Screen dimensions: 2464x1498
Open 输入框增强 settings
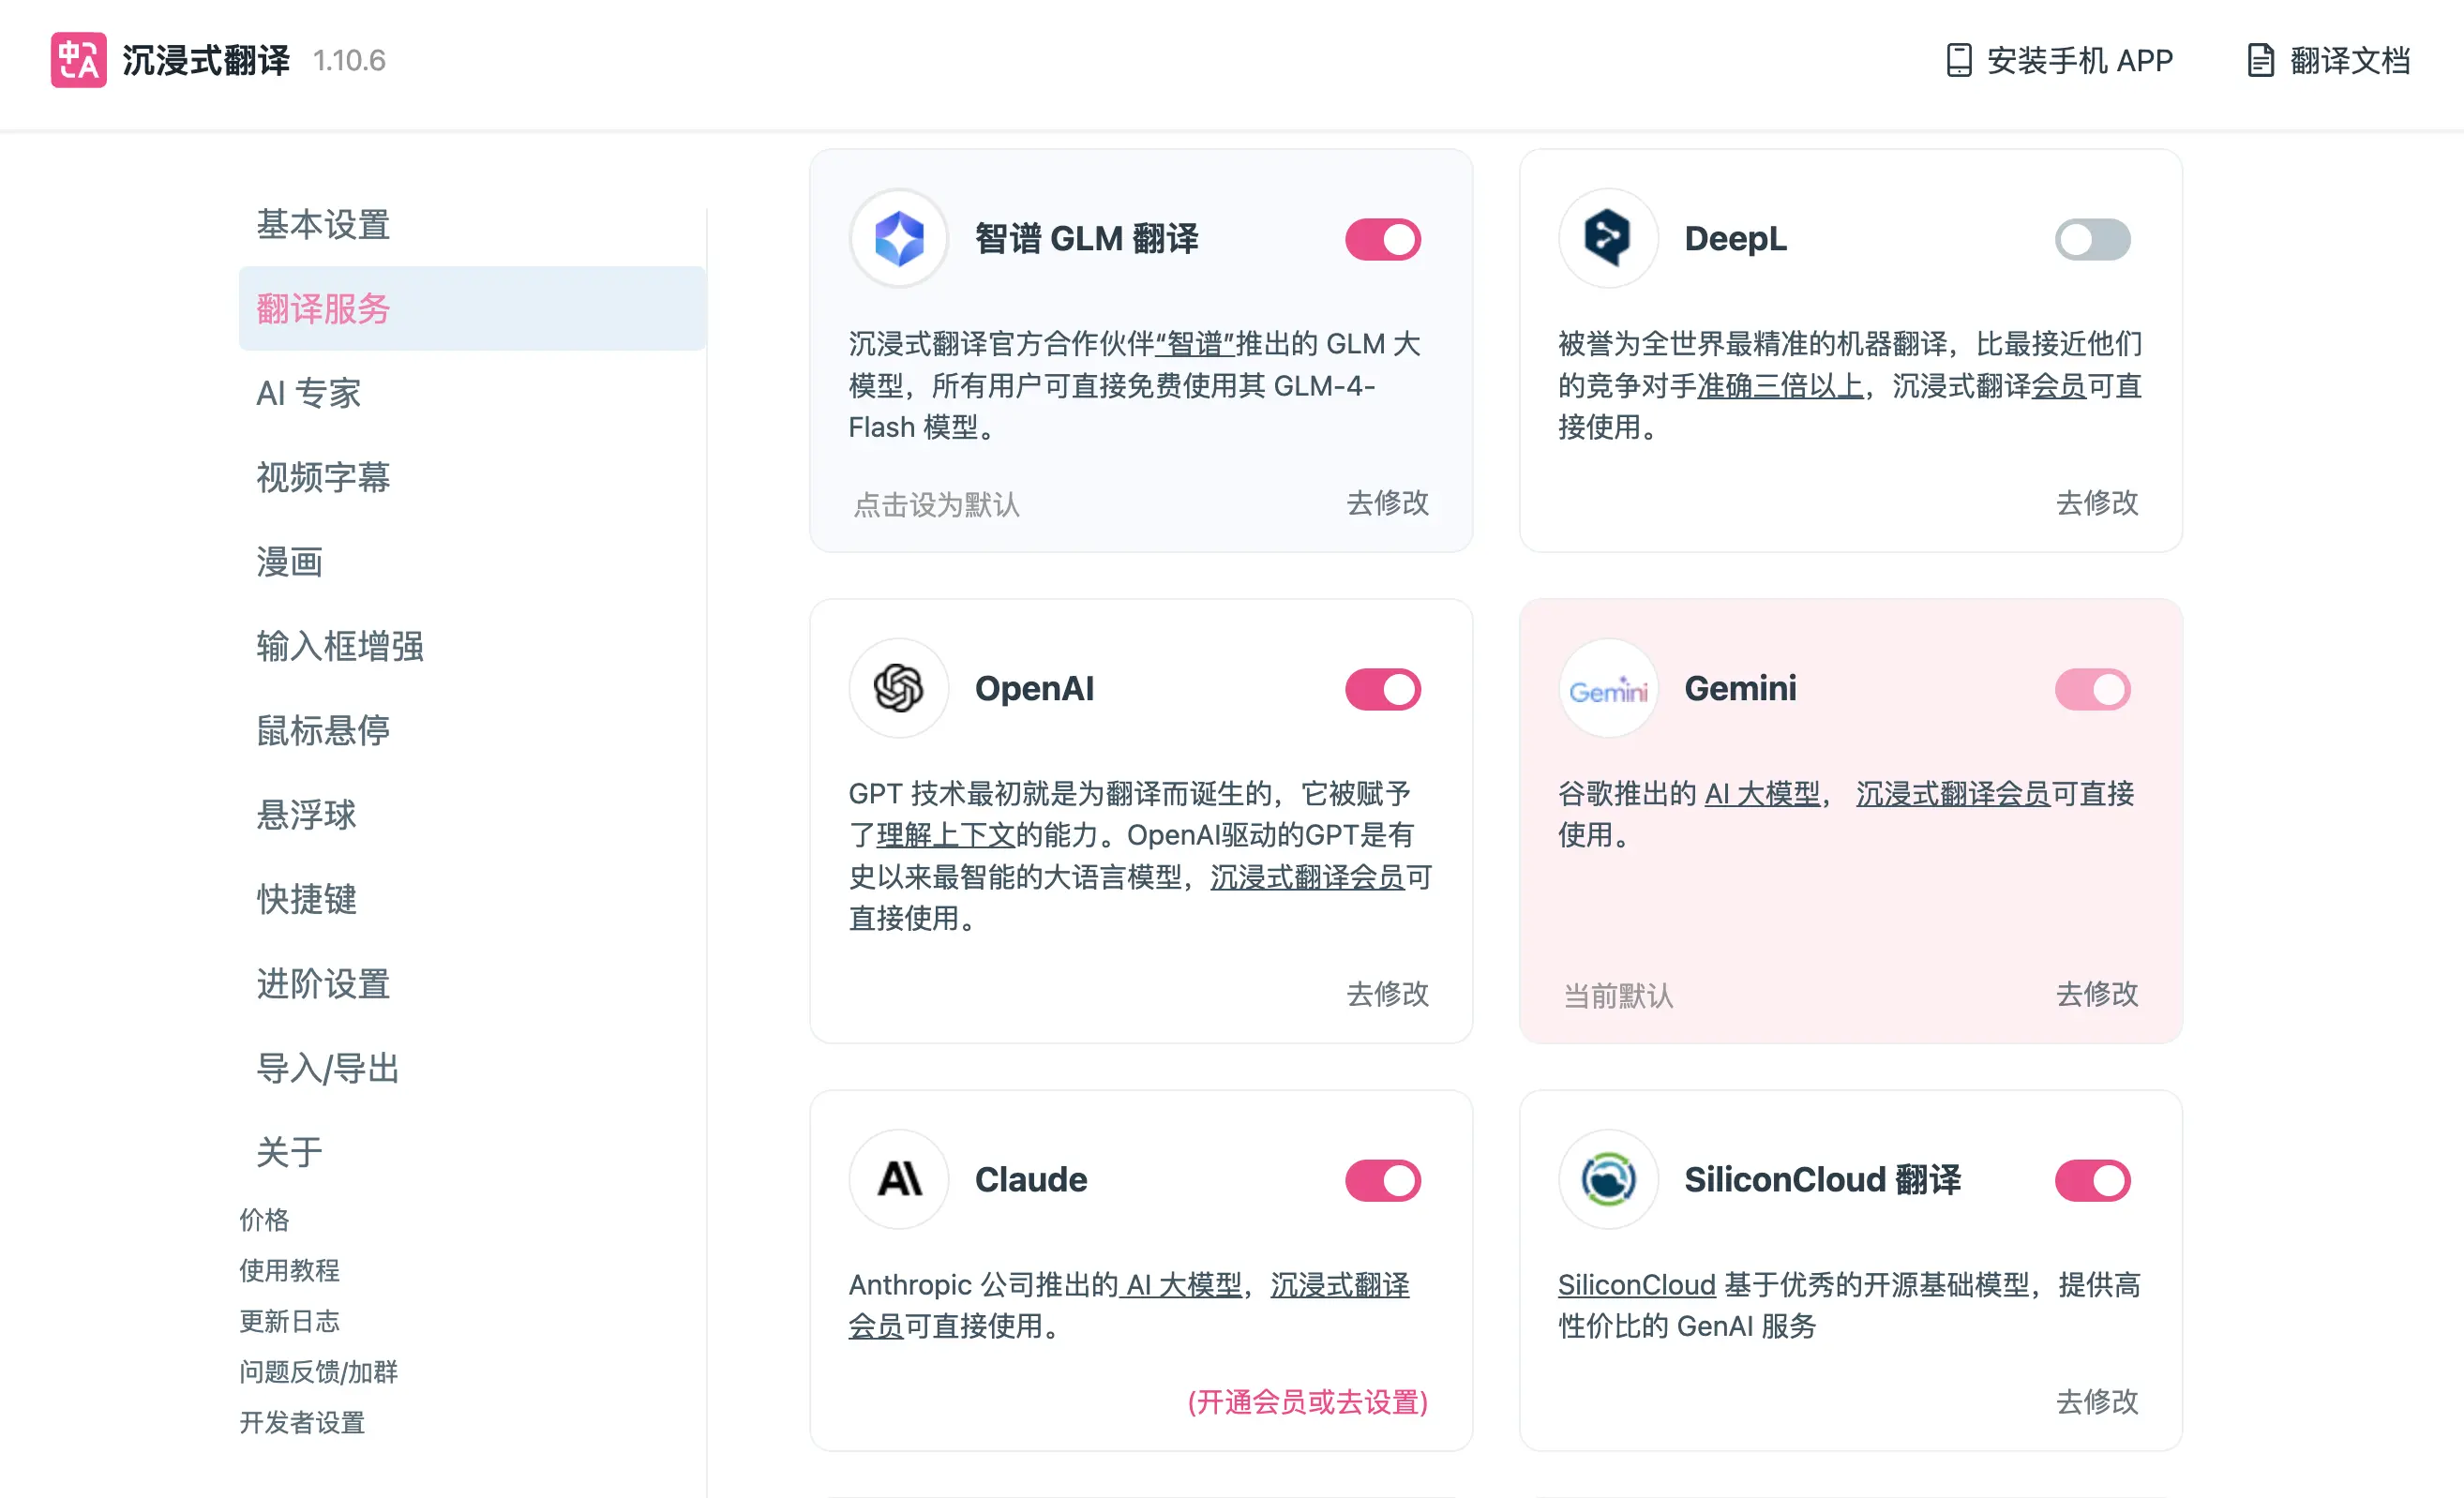(472, 646)
